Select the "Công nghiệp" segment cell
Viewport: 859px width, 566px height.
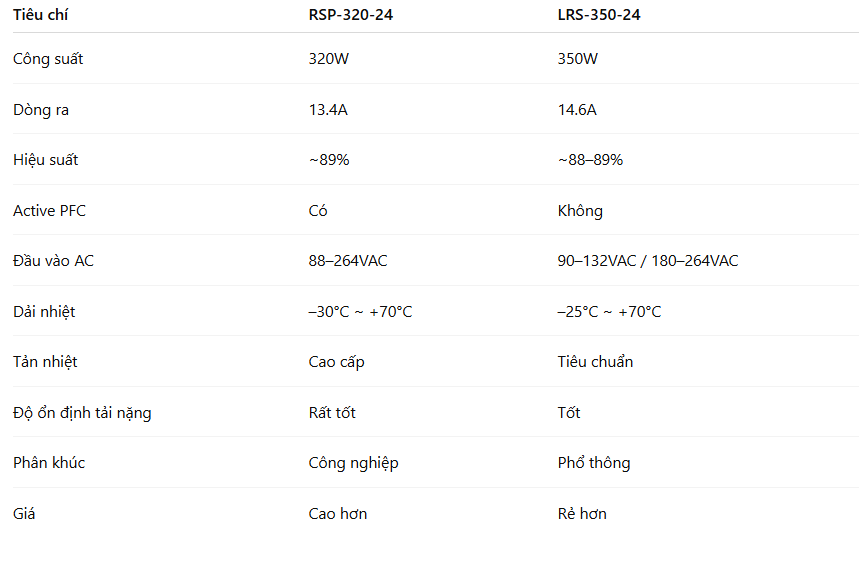(353, 463)
